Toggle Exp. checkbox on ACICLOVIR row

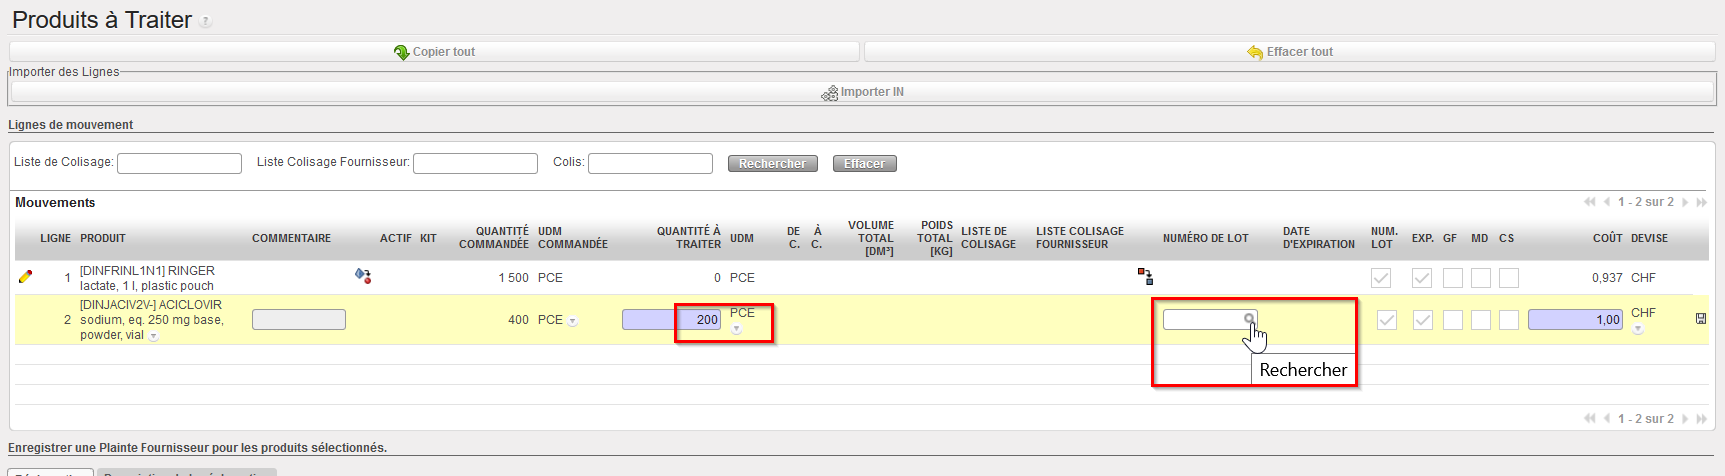[x=1423, y=320]
